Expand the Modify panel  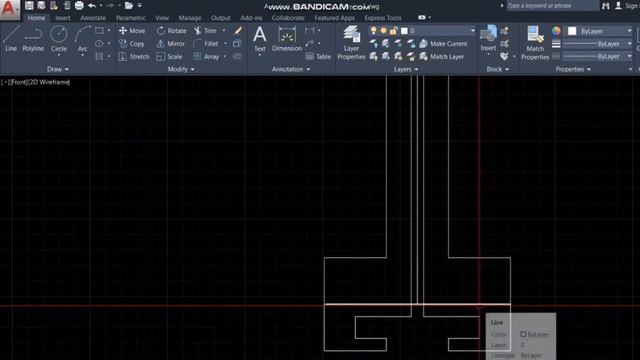181,69
